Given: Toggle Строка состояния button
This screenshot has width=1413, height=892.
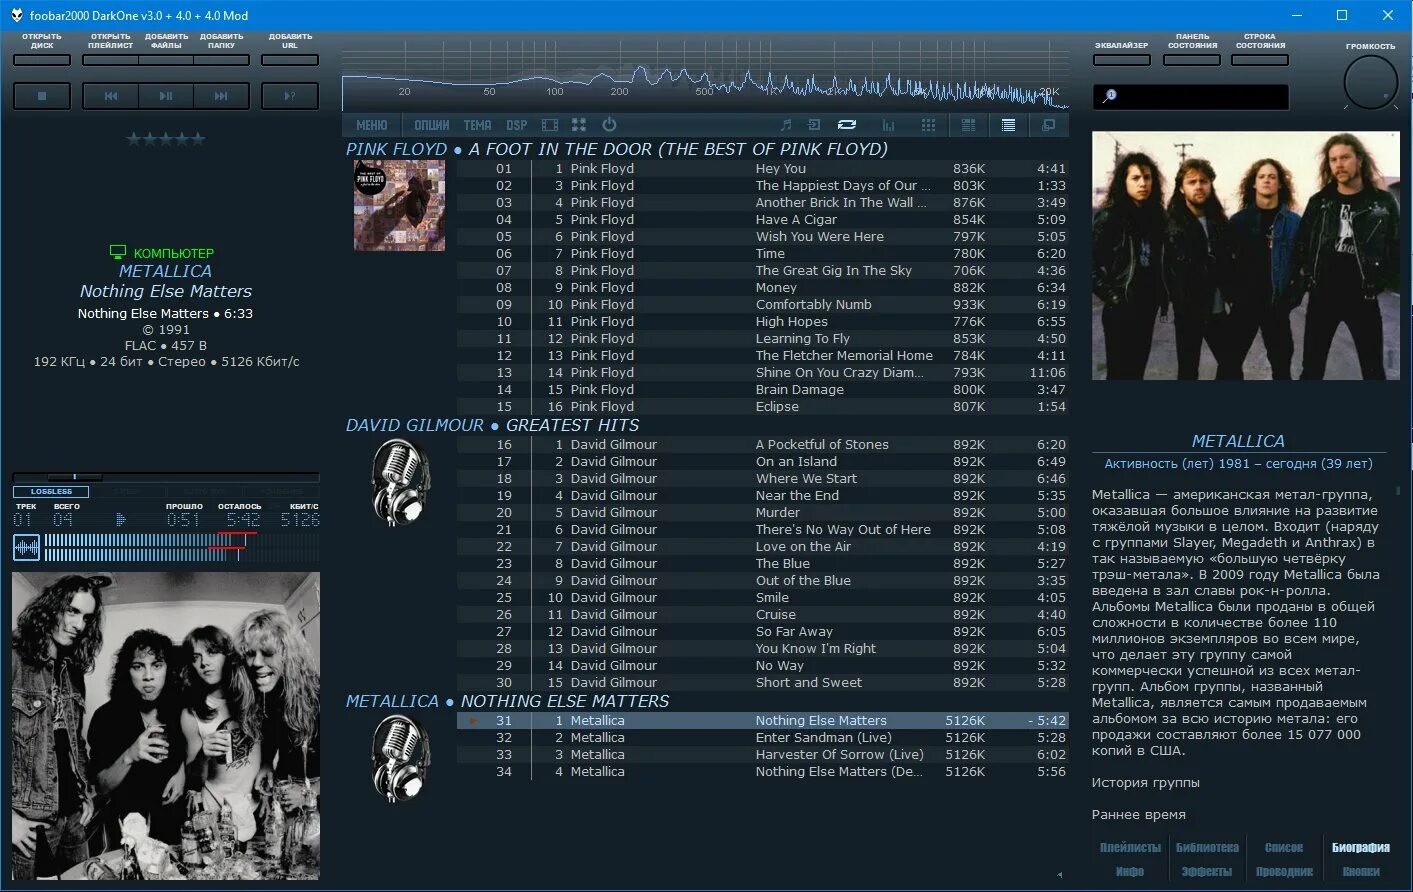Looking at the screenshot, I should [1260, 60].
